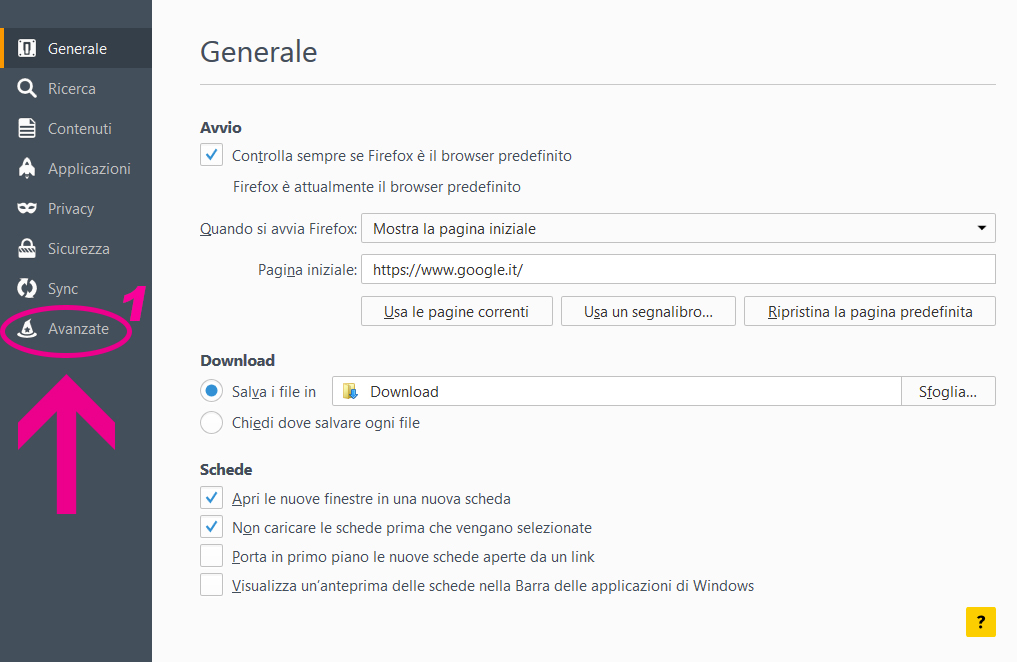
Task: Click the 'Generale' page heading
Action: [x=259, y=52]
